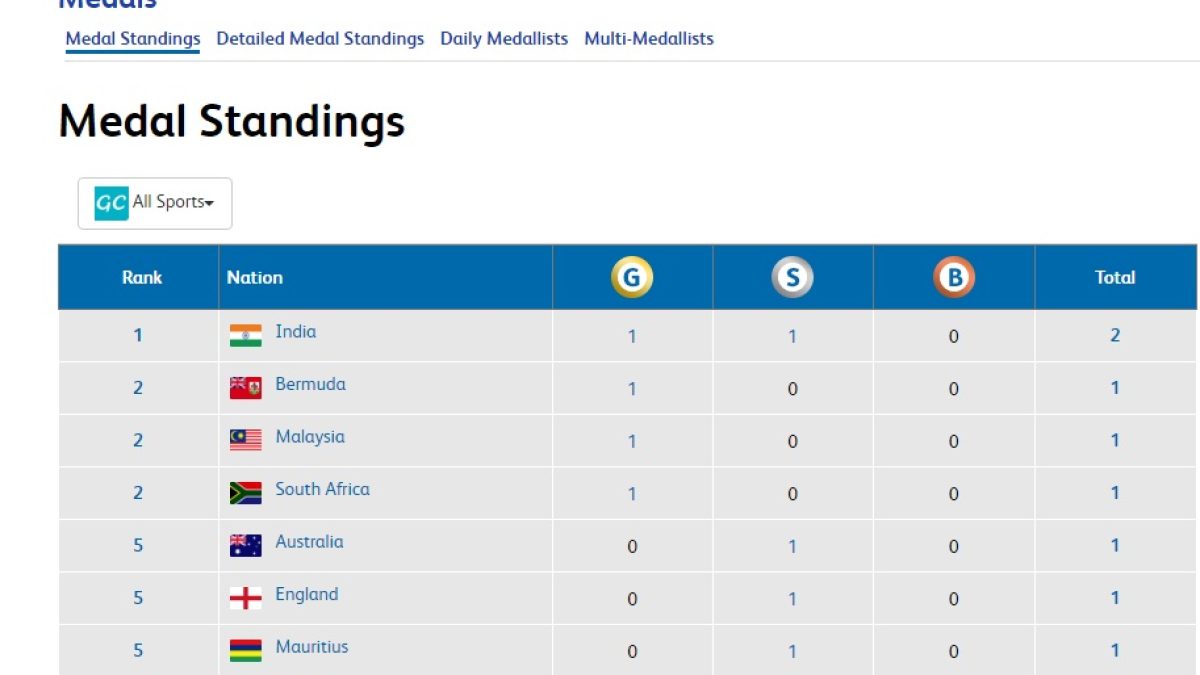Click the Australia flag icon
Screen dimensions: 1200x675
[x=245, y=545]
